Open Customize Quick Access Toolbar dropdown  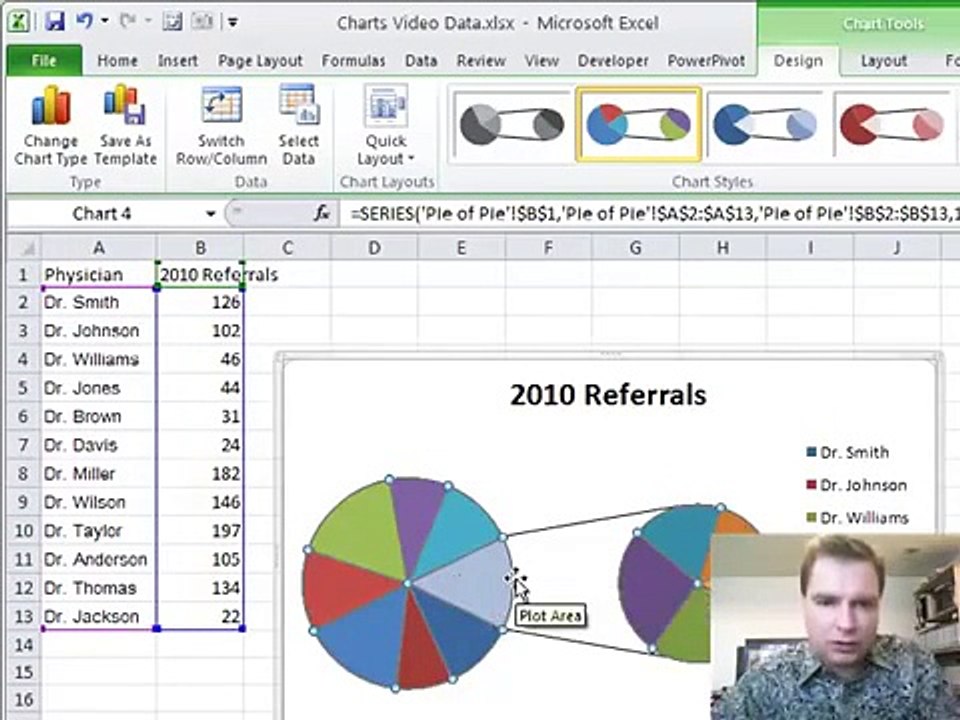click(233, 23)
